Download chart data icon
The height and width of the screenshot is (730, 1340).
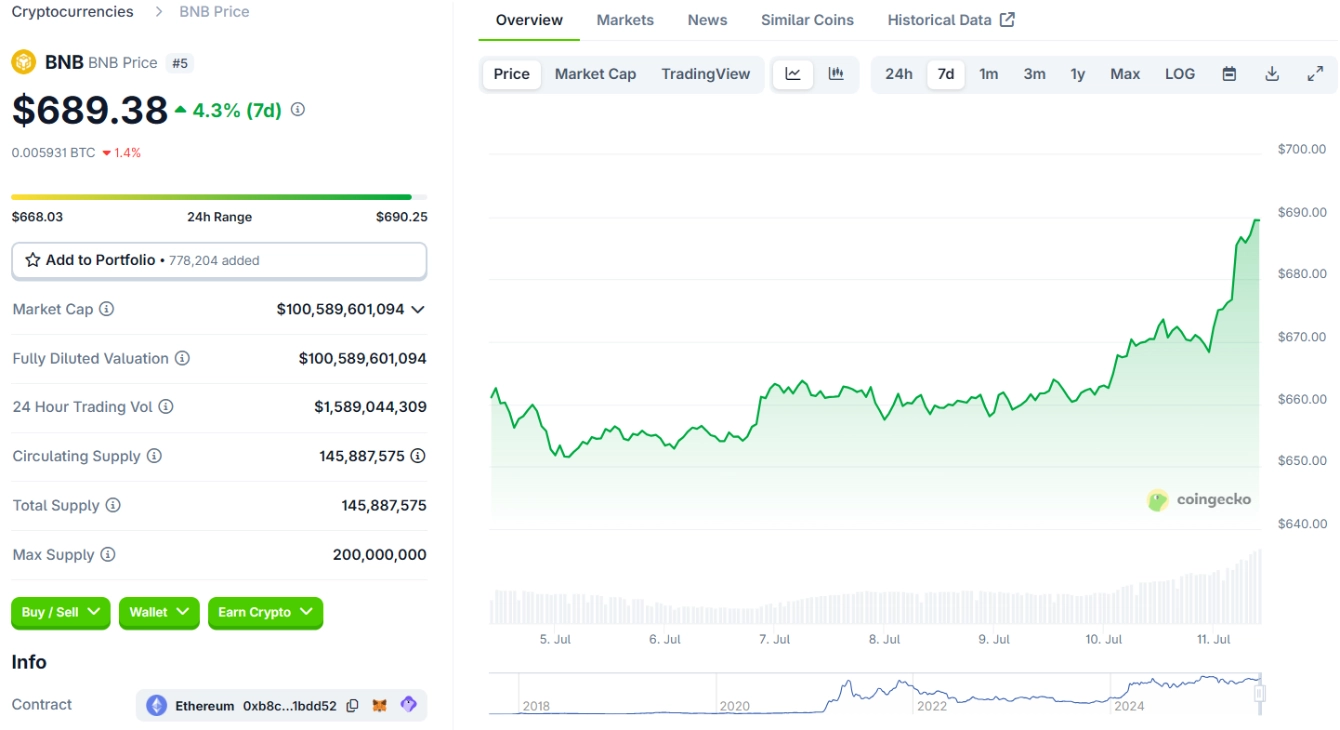click(x=1272, y=74)
